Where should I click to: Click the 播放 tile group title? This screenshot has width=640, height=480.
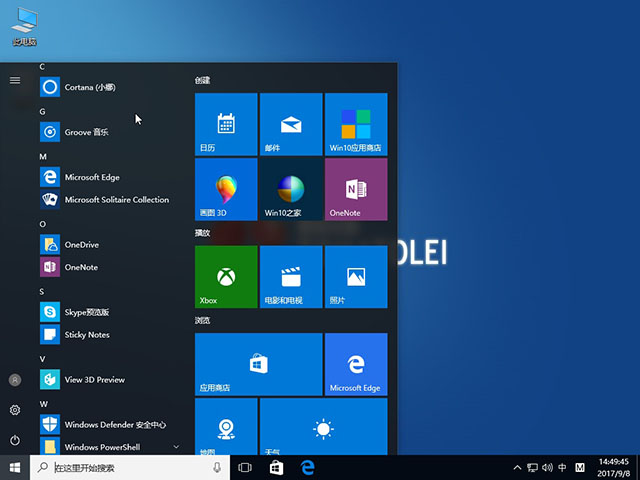(x=202, y=233)
